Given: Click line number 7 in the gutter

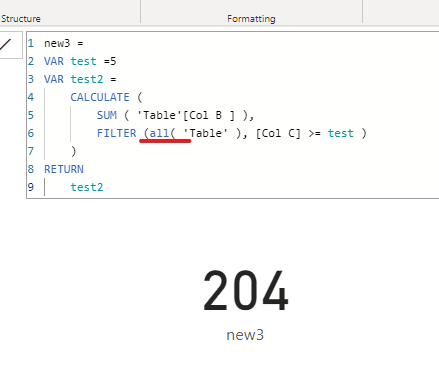Looking at the screenshot, I should coord(31,151).
